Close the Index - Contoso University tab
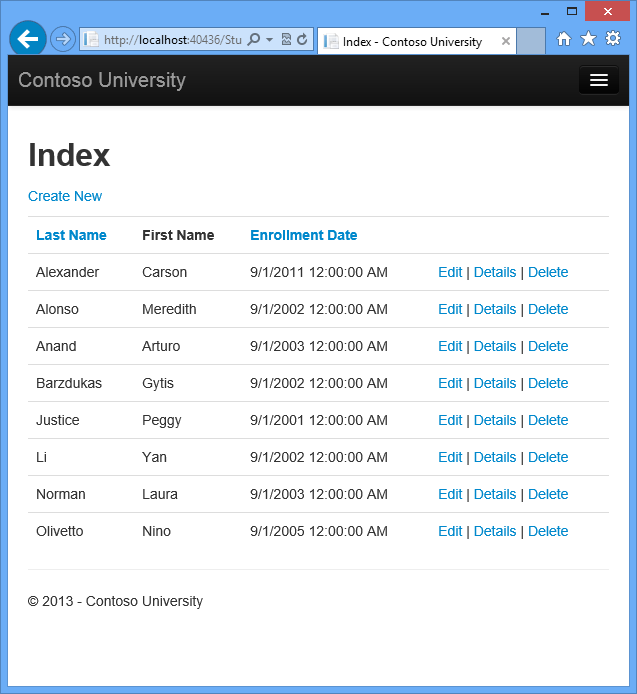This screenshot has width=637, height=694. click(x=506, y=41)
